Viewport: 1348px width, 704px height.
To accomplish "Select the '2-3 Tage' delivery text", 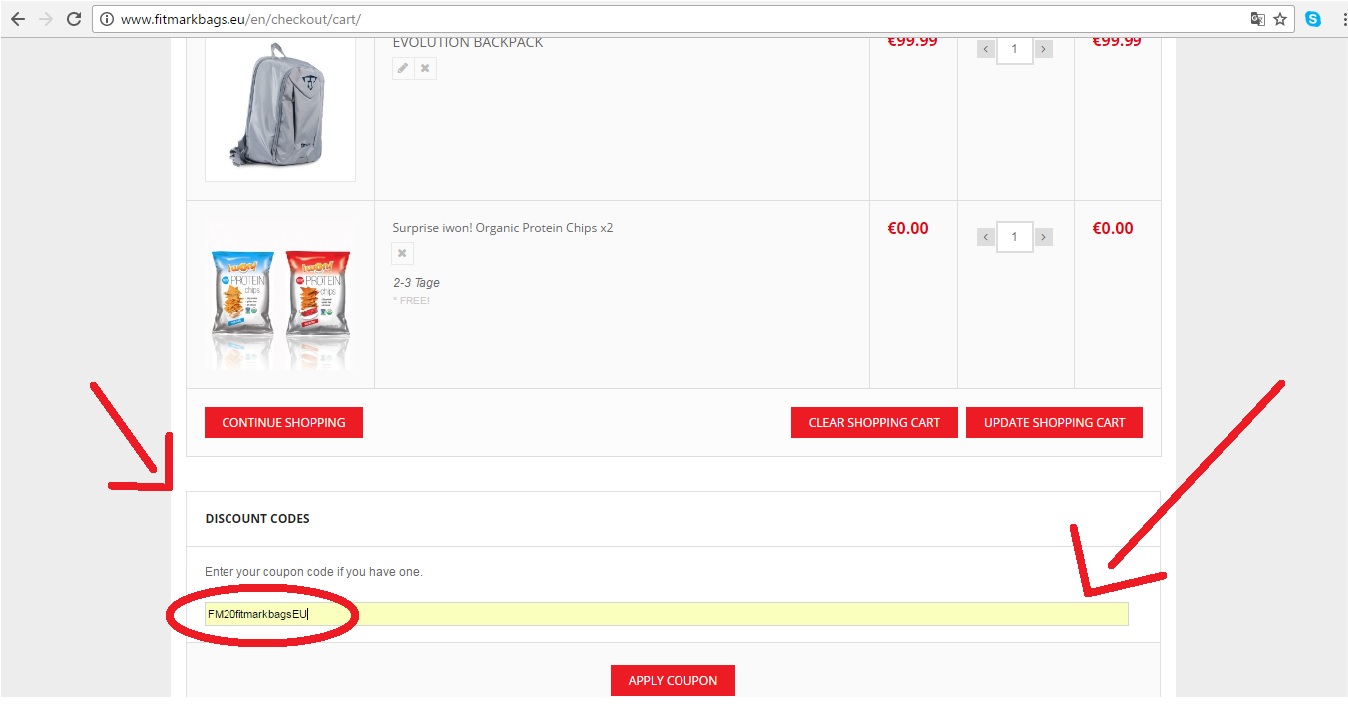I will [x=416, y=283].
